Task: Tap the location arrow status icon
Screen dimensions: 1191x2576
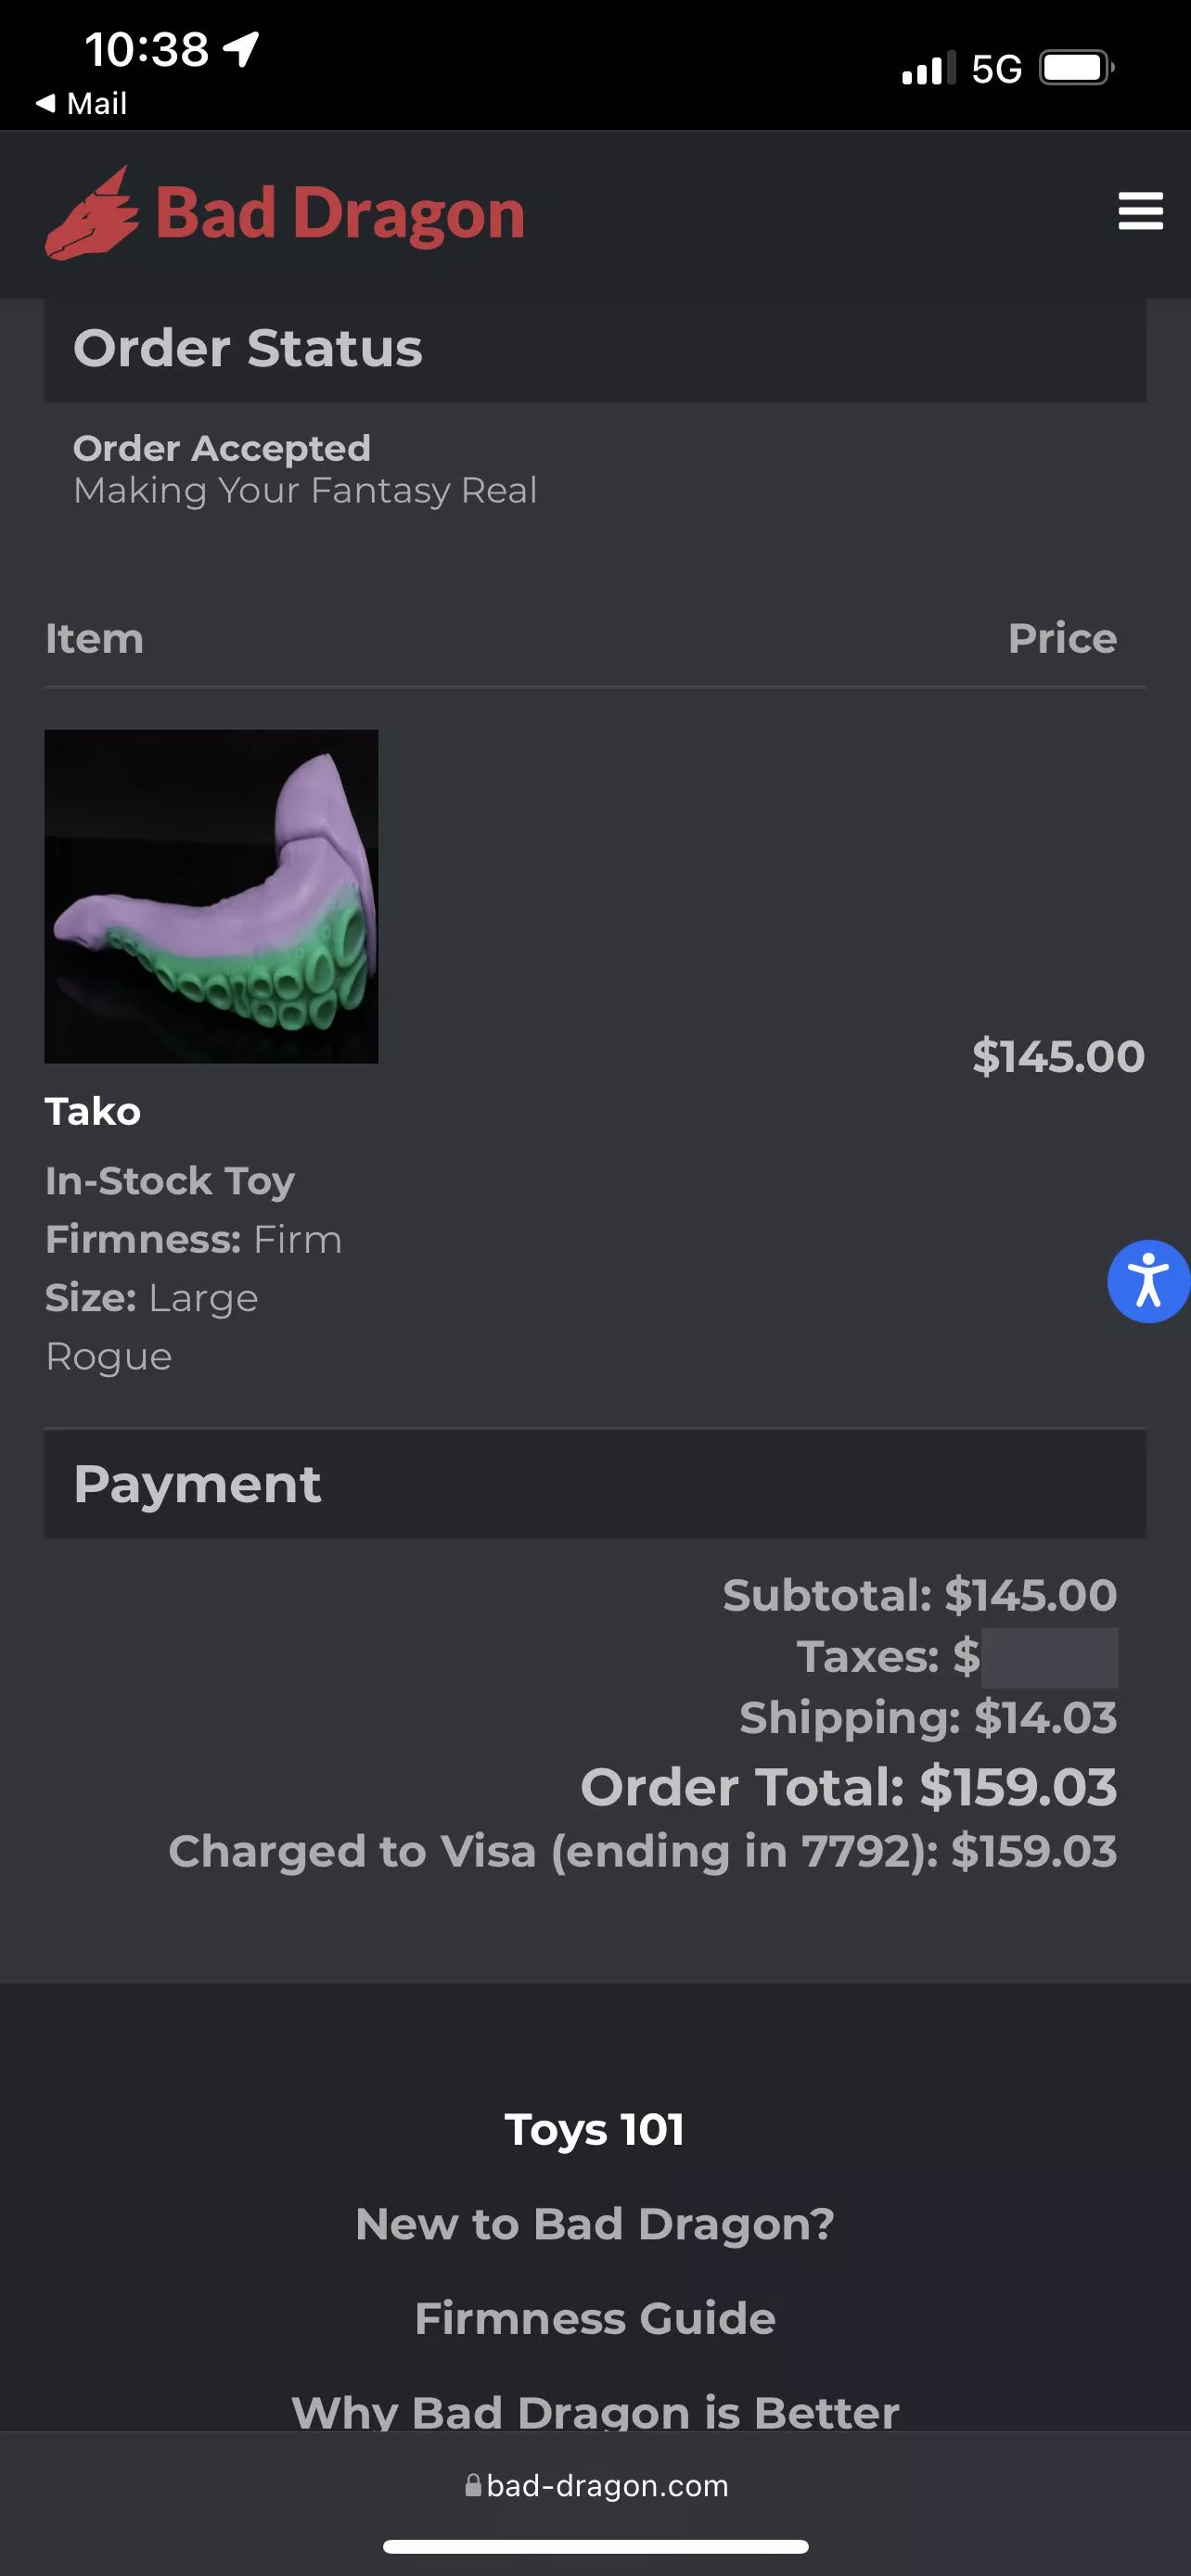Action: click(x=241, y=48)
